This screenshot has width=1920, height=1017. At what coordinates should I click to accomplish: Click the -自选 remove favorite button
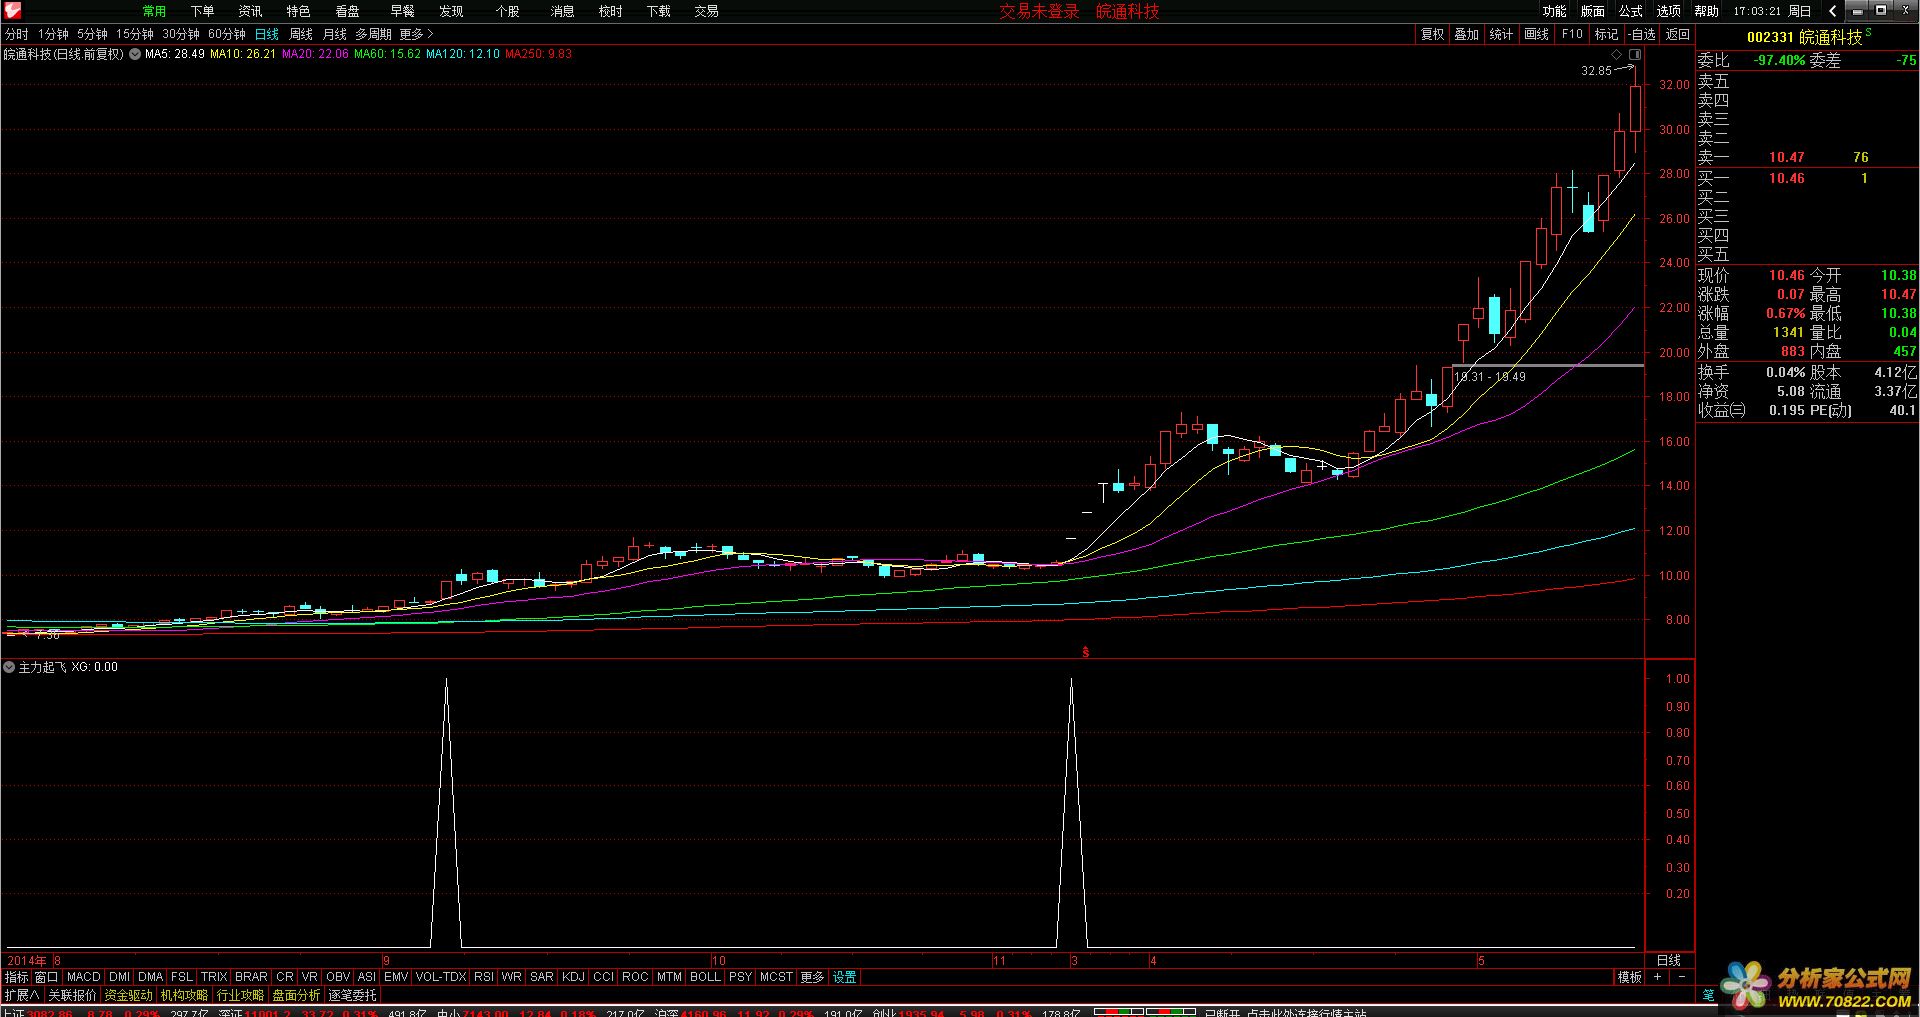tap(1642, 34)
